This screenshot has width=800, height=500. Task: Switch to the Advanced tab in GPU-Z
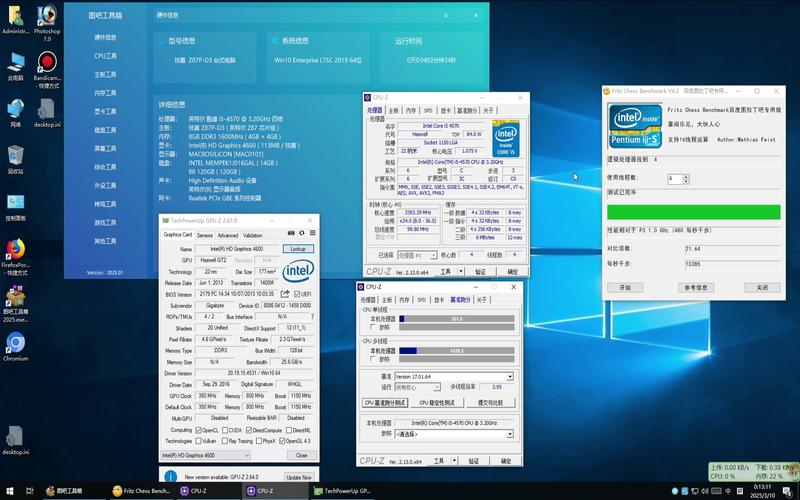click(228, 235)
